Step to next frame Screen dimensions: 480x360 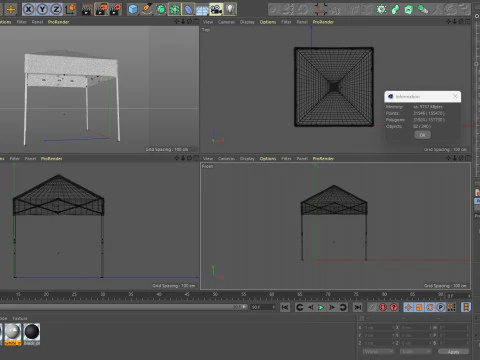(332, 307)
